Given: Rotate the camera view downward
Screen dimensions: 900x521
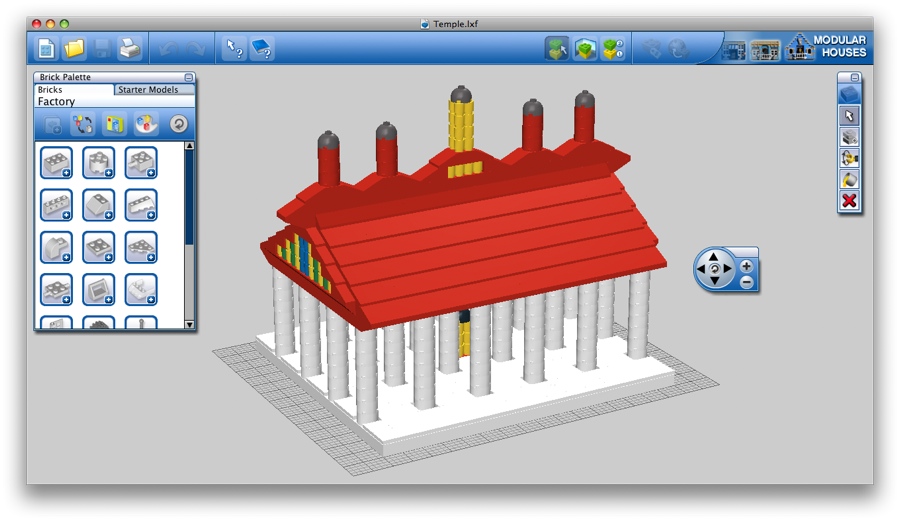Looking at the screenshot, I should tap(714, 281).
